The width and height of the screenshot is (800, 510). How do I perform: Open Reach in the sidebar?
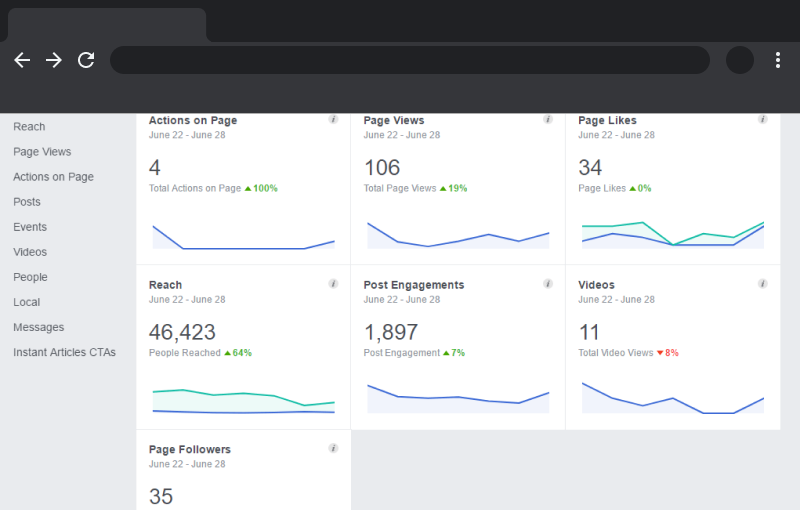[x=29, y=126]
